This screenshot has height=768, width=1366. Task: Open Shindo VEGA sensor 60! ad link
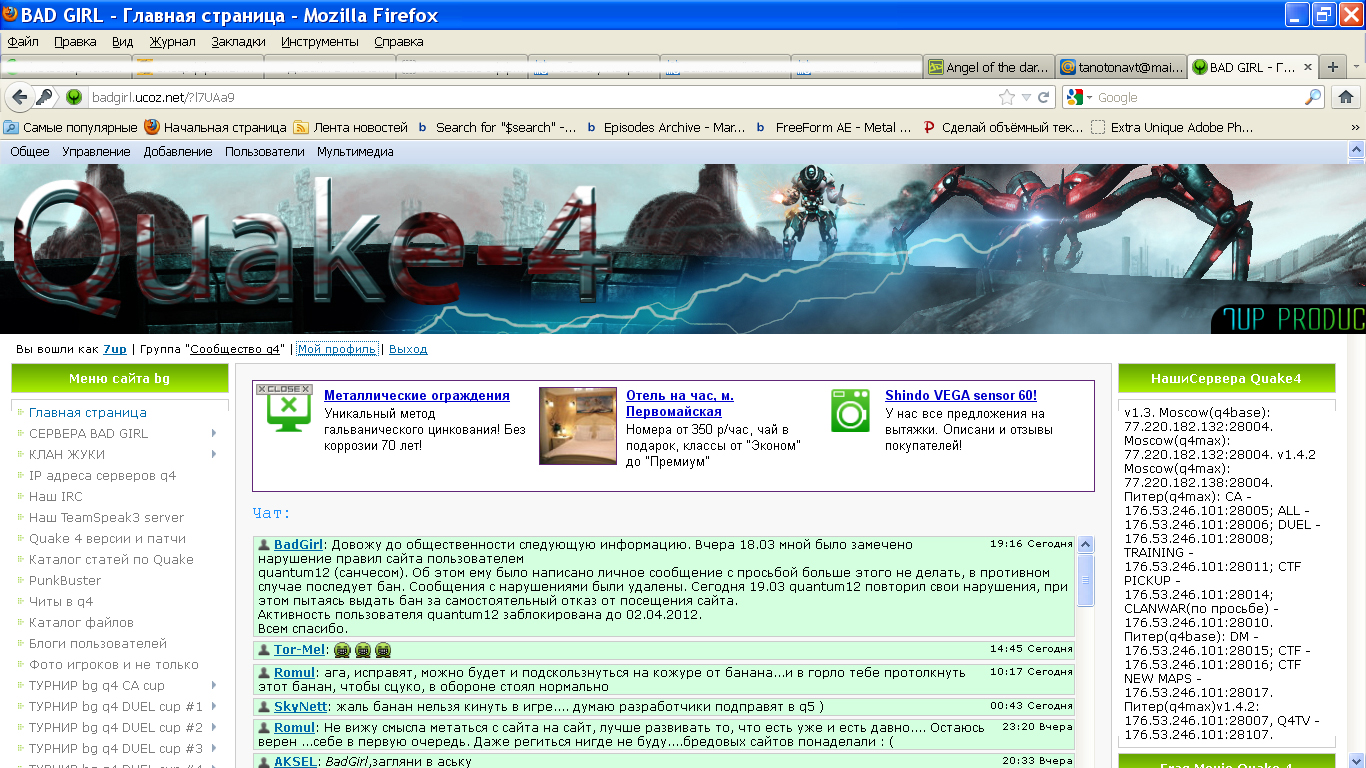[961, 396]
